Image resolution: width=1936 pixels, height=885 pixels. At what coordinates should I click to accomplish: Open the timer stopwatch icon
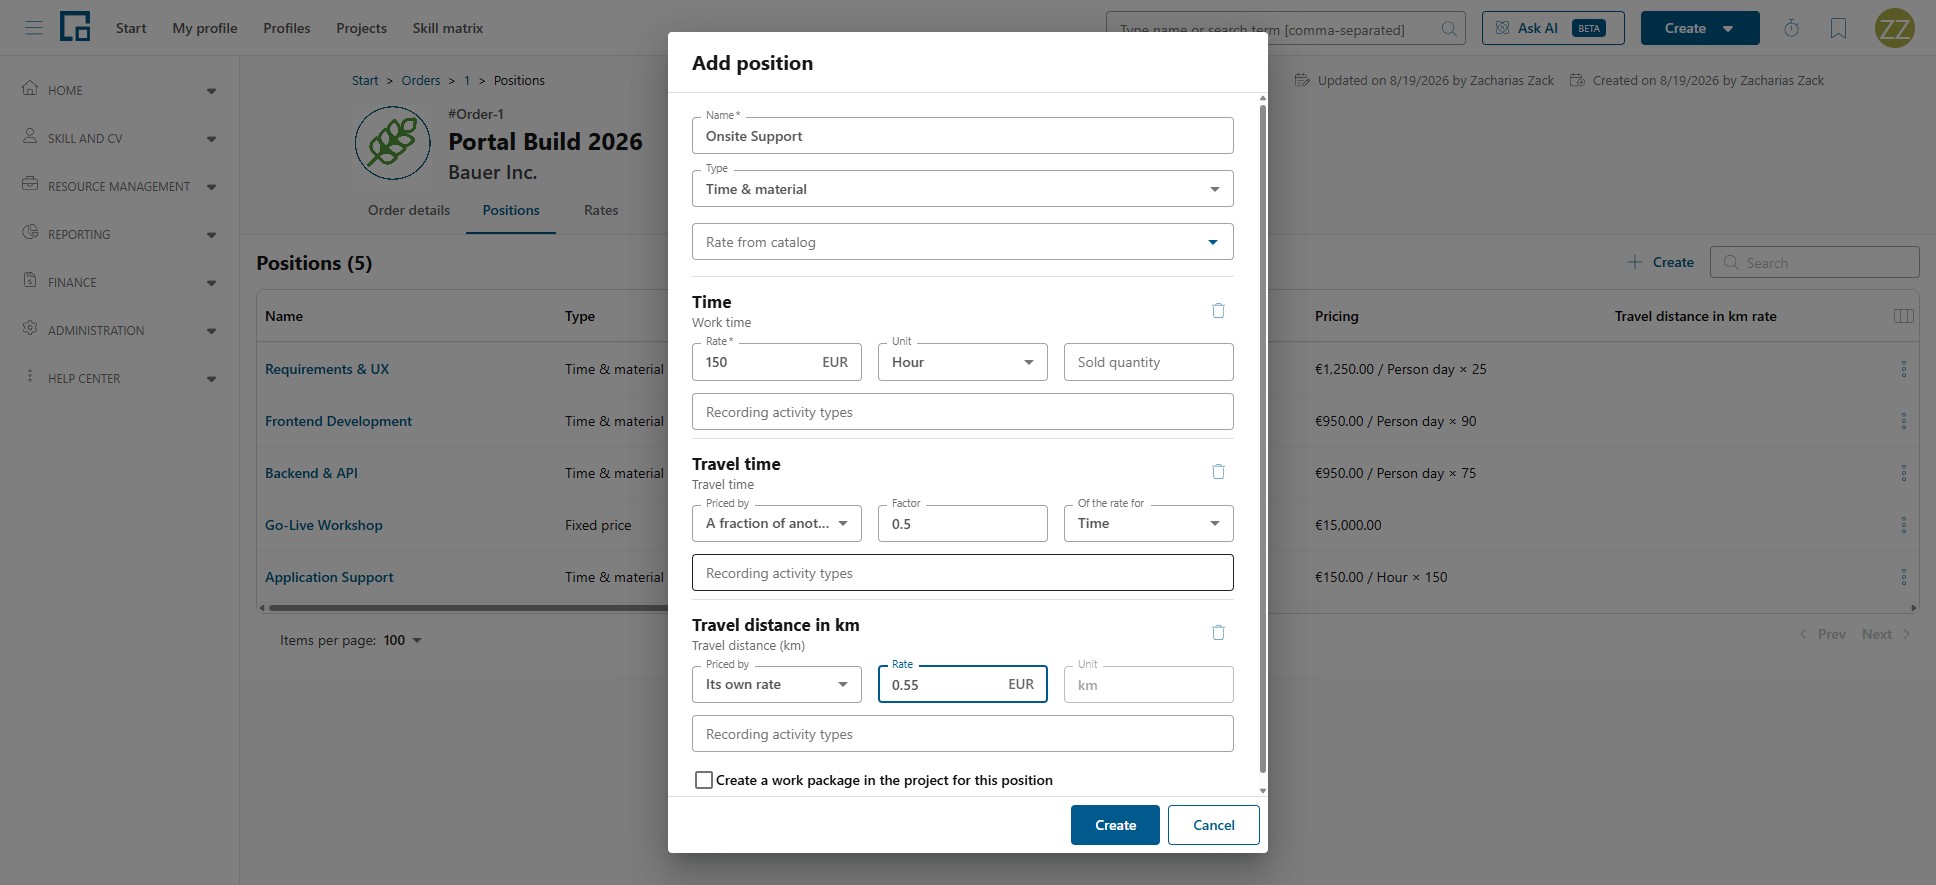click(1791, 28)
